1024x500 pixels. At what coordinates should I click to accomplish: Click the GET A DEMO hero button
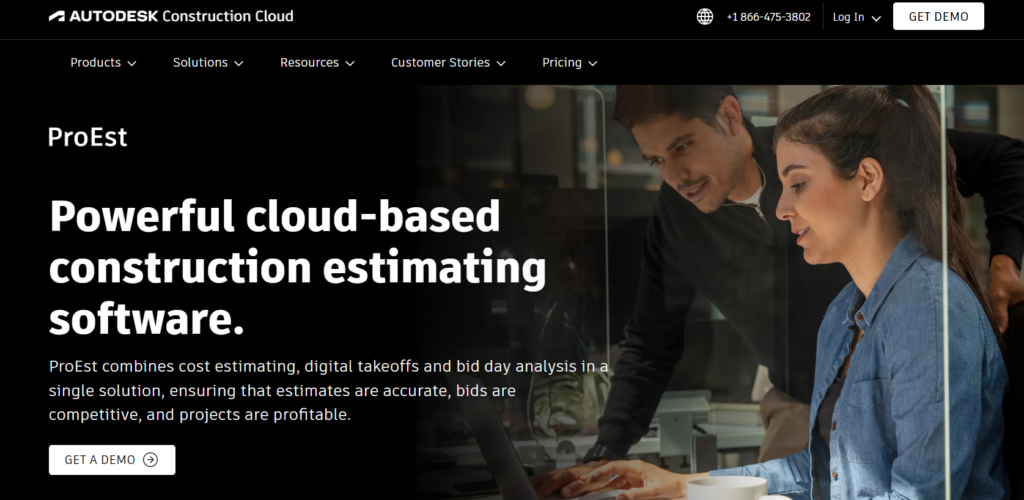[x=111, y=460]
